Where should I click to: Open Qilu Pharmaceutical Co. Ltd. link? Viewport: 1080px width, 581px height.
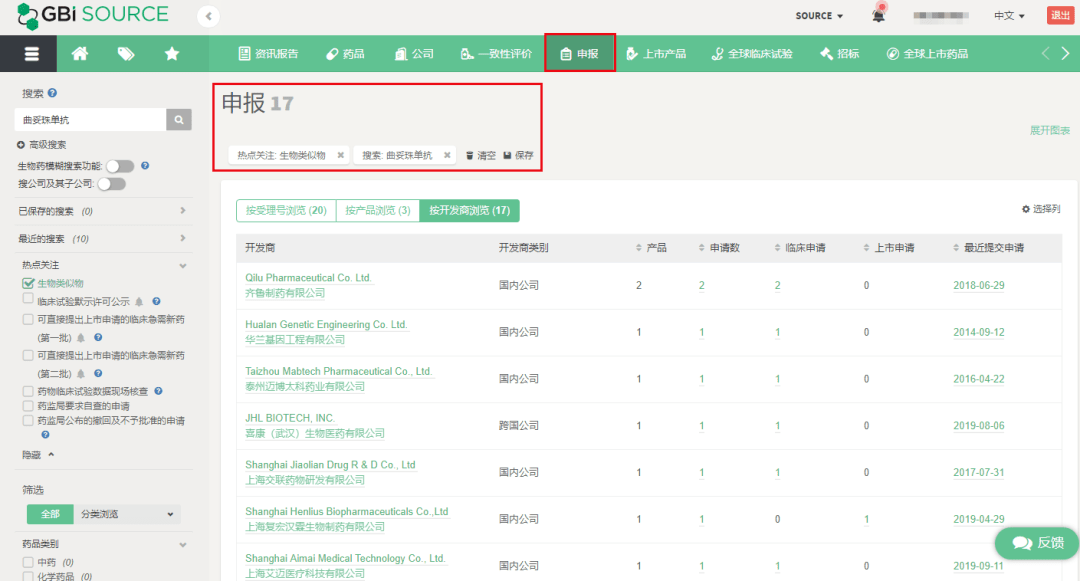click(x=308, y=277)
